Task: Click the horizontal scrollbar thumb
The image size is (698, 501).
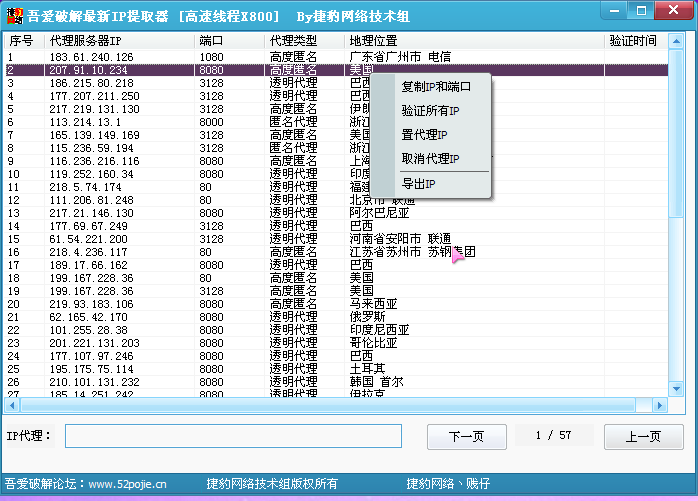Action: tap(330, 405)
